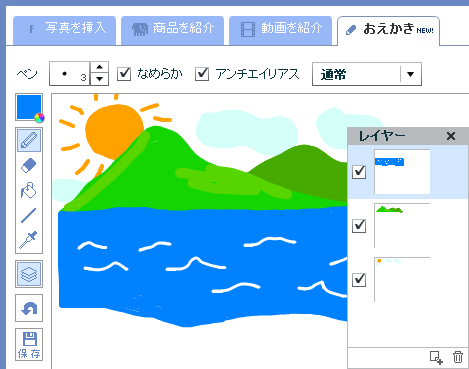Save the drawing with 保存 button
This screenshot has width=469, height=369.
click(x=29, y=344)
